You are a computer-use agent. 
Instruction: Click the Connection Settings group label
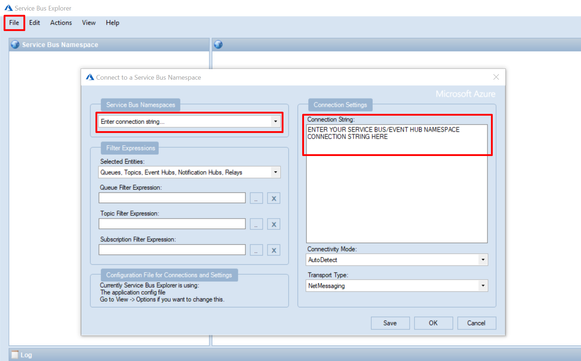(x=340, y=105)
